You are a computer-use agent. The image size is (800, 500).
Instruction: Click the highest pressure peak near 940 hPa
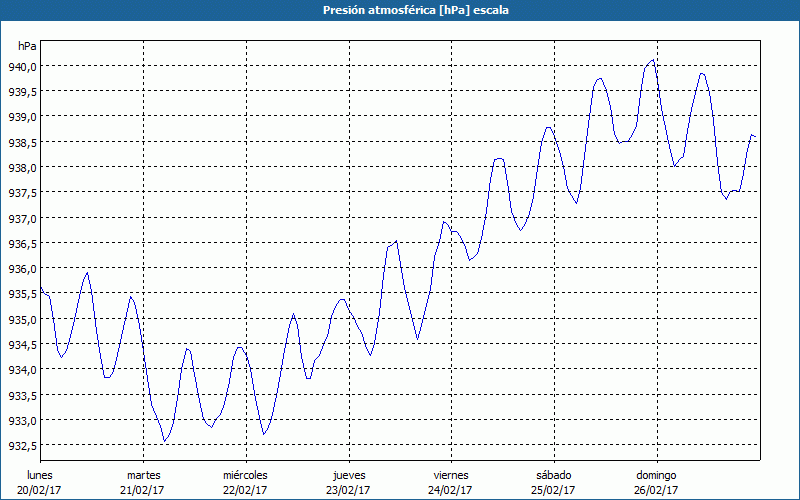click(x=653, y=60)
